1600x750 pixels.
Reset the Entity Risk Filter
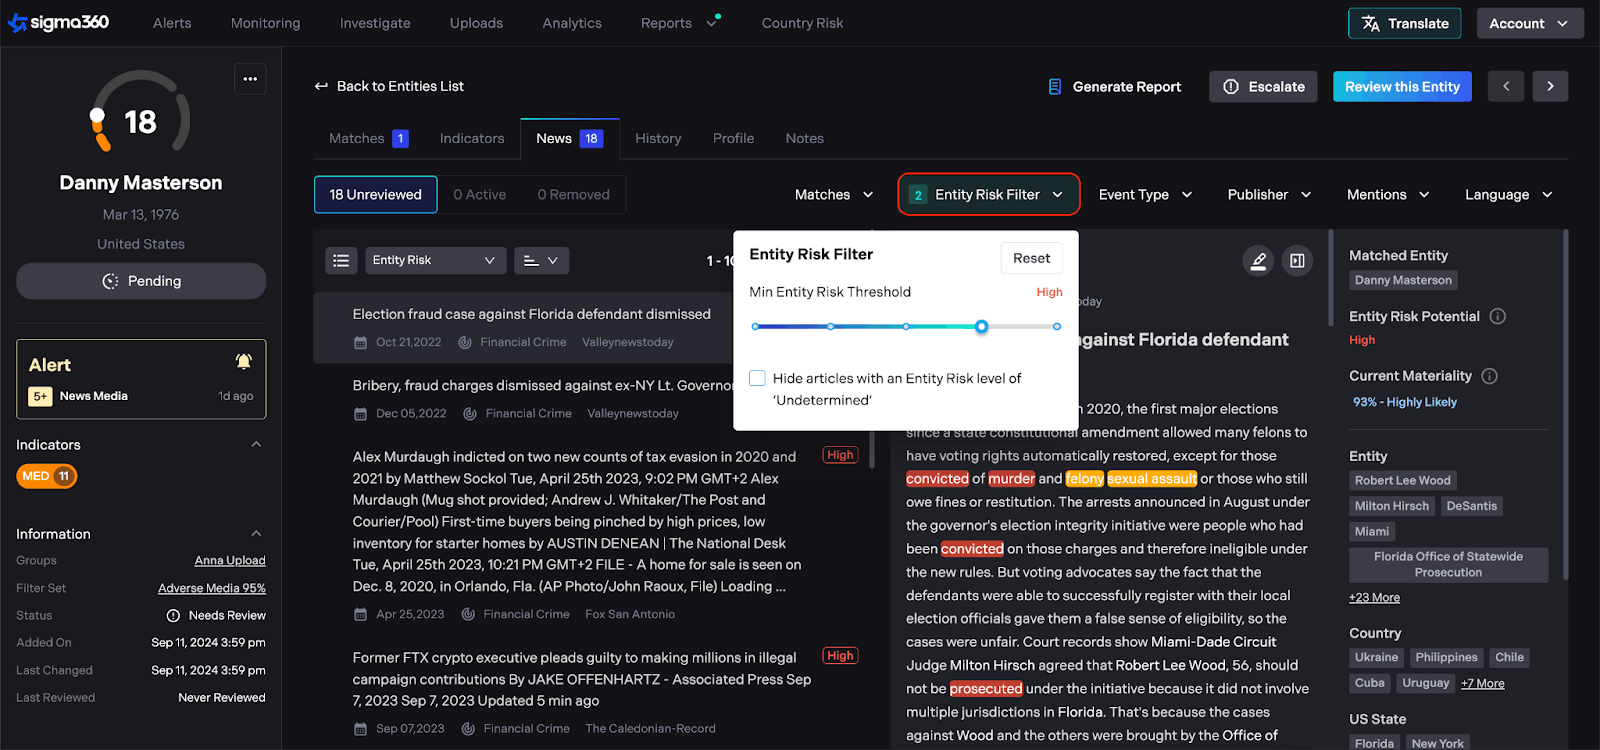point(1031,259)
